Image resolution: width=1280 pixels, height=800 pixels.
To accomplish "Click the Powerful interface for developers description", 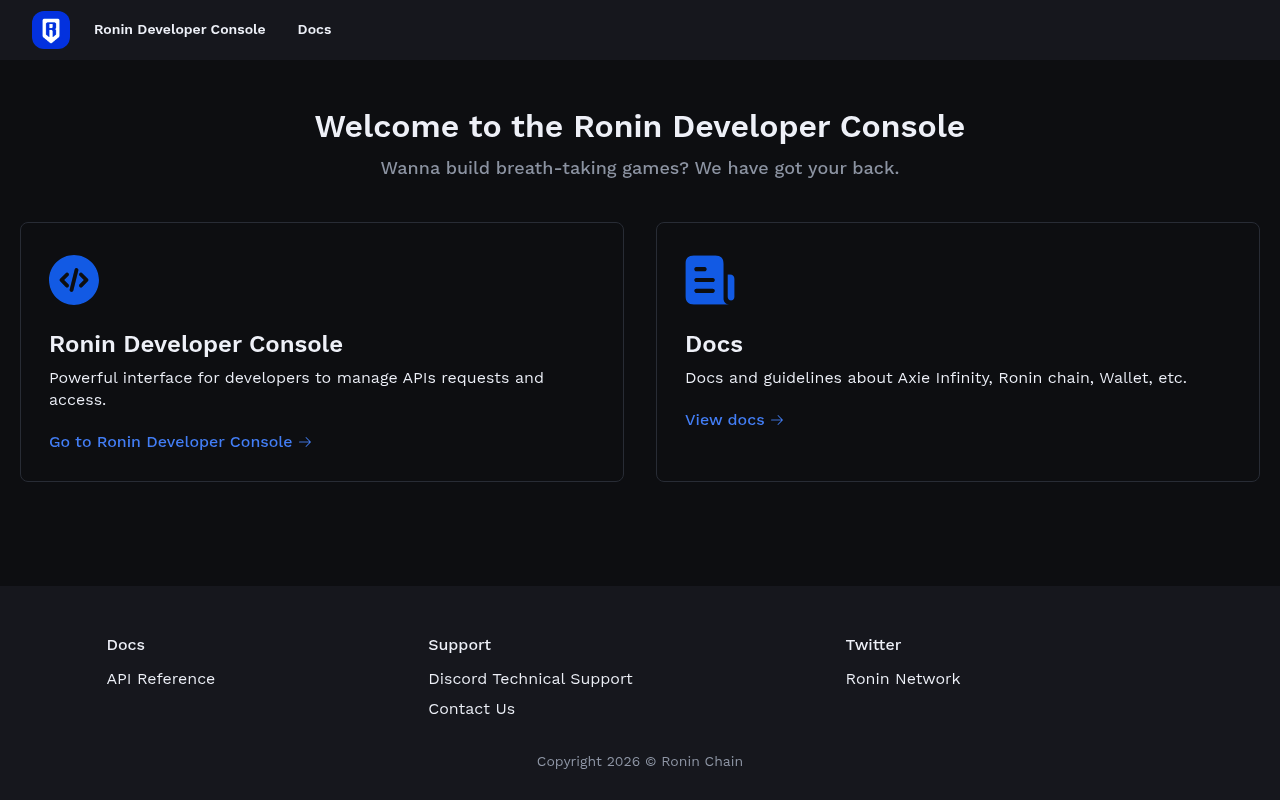I will tap(297, 389).
